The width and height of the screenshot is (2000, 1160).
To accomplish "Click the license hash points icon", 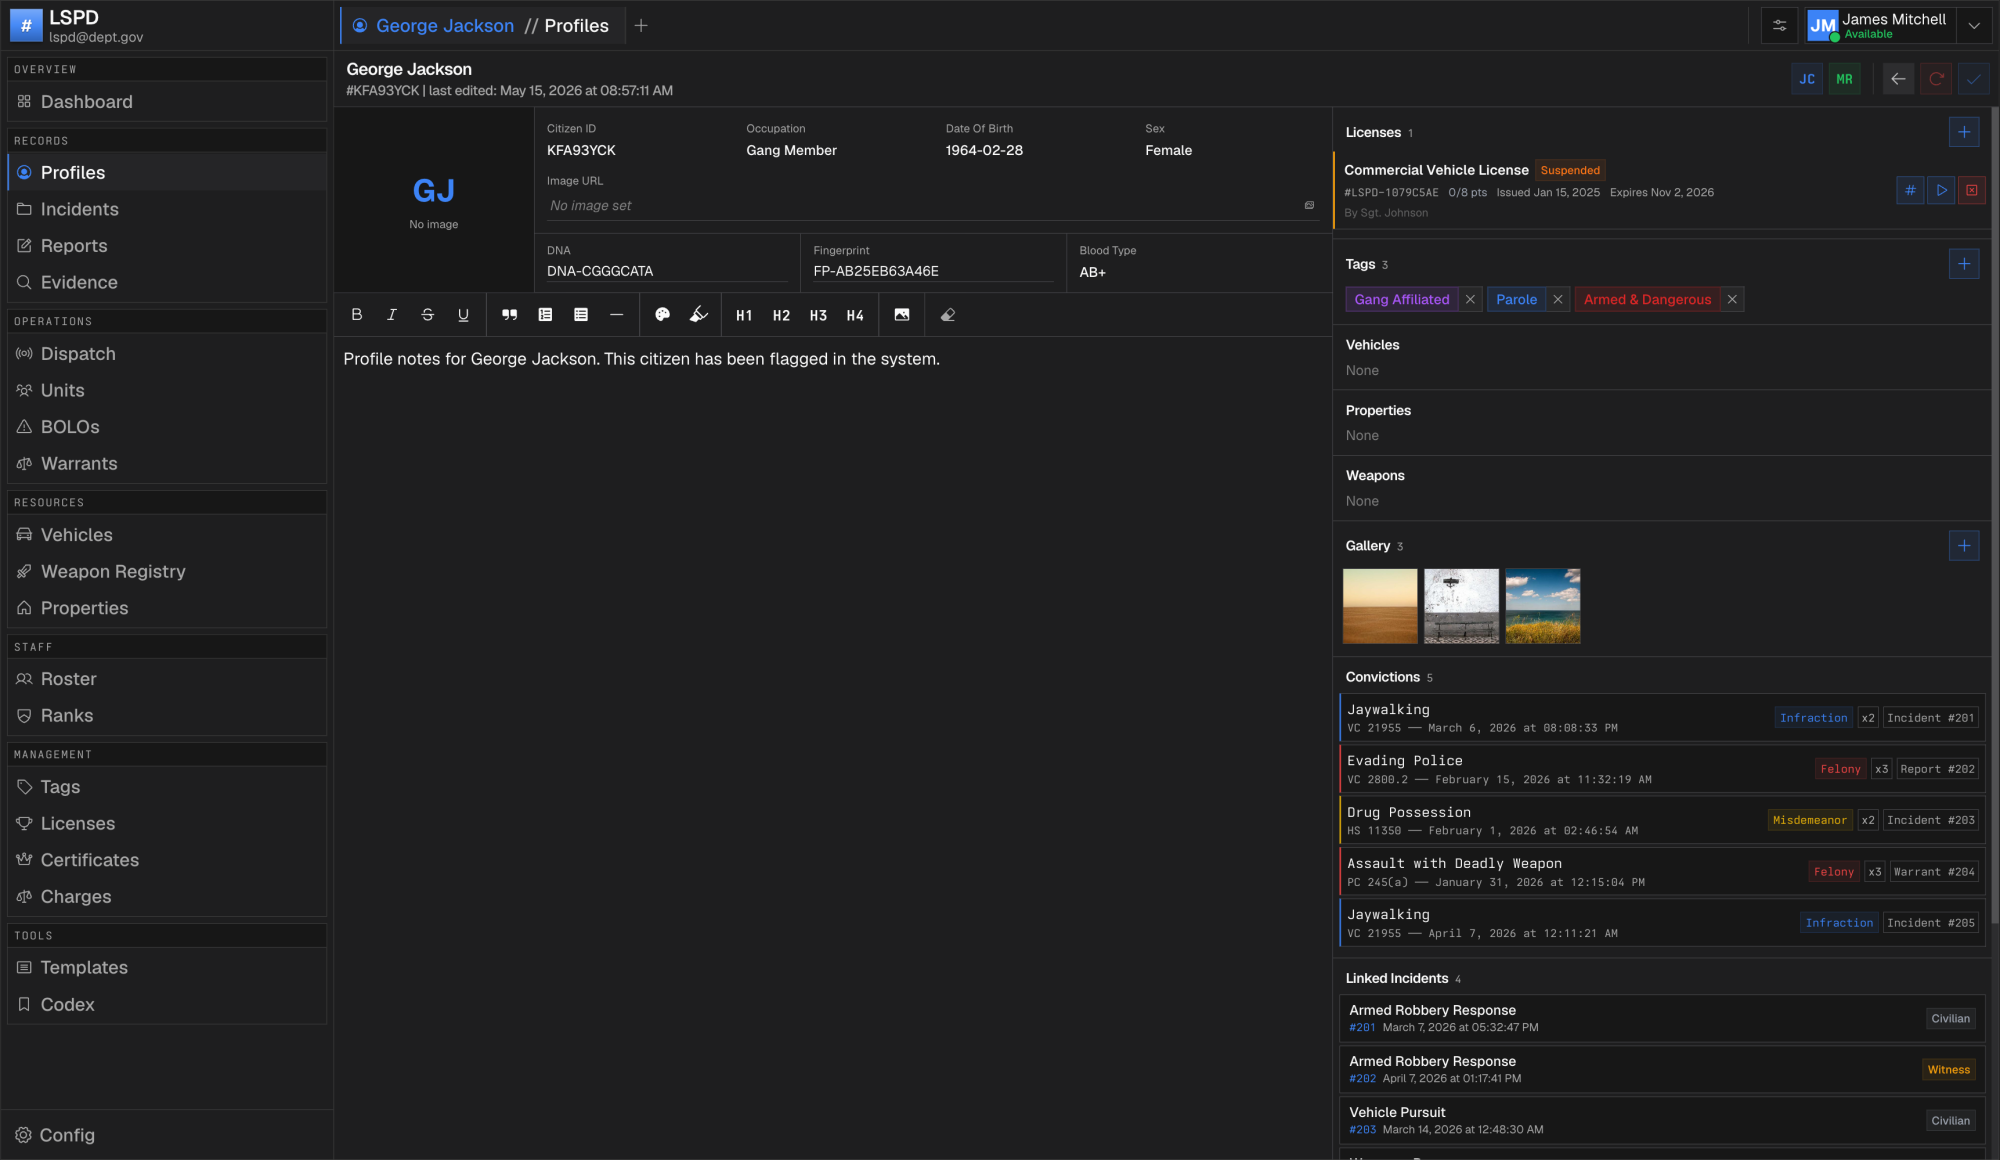I will (1910, 191).
